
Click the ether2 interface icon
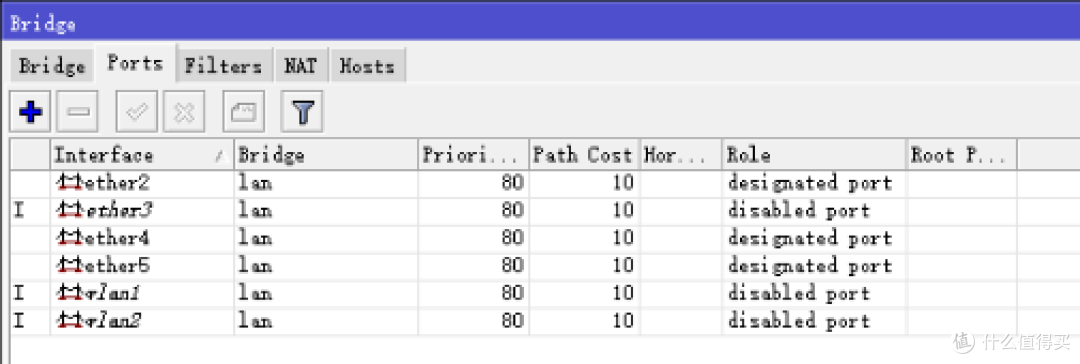70,183
